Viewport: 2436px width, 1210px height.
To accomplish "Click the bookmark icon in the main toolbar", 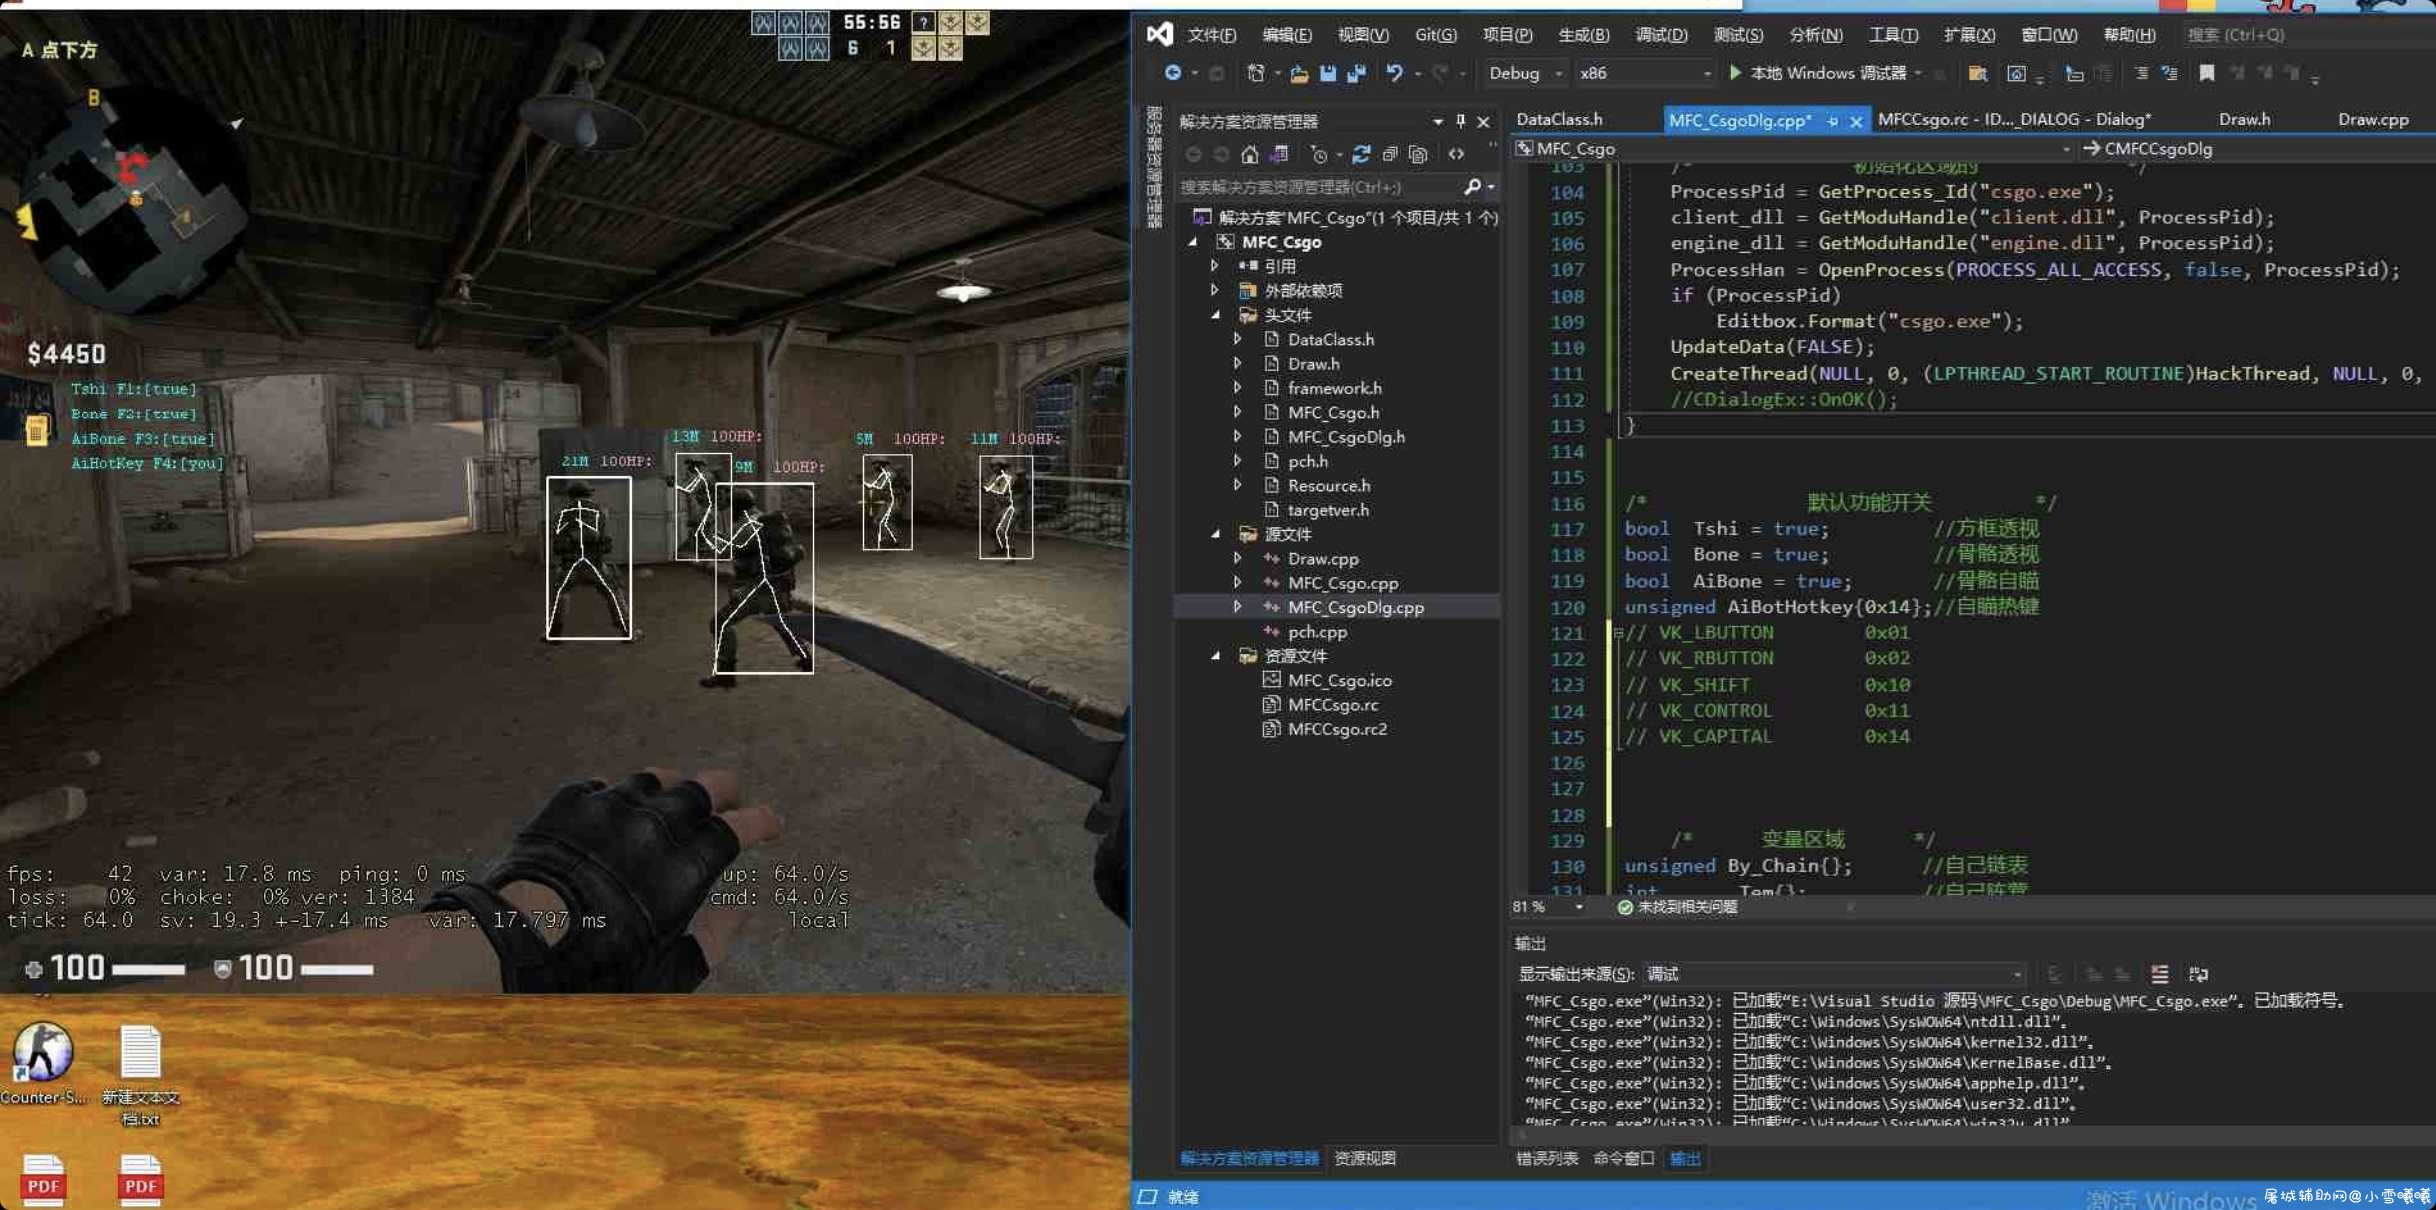I will pos(2206,73).
